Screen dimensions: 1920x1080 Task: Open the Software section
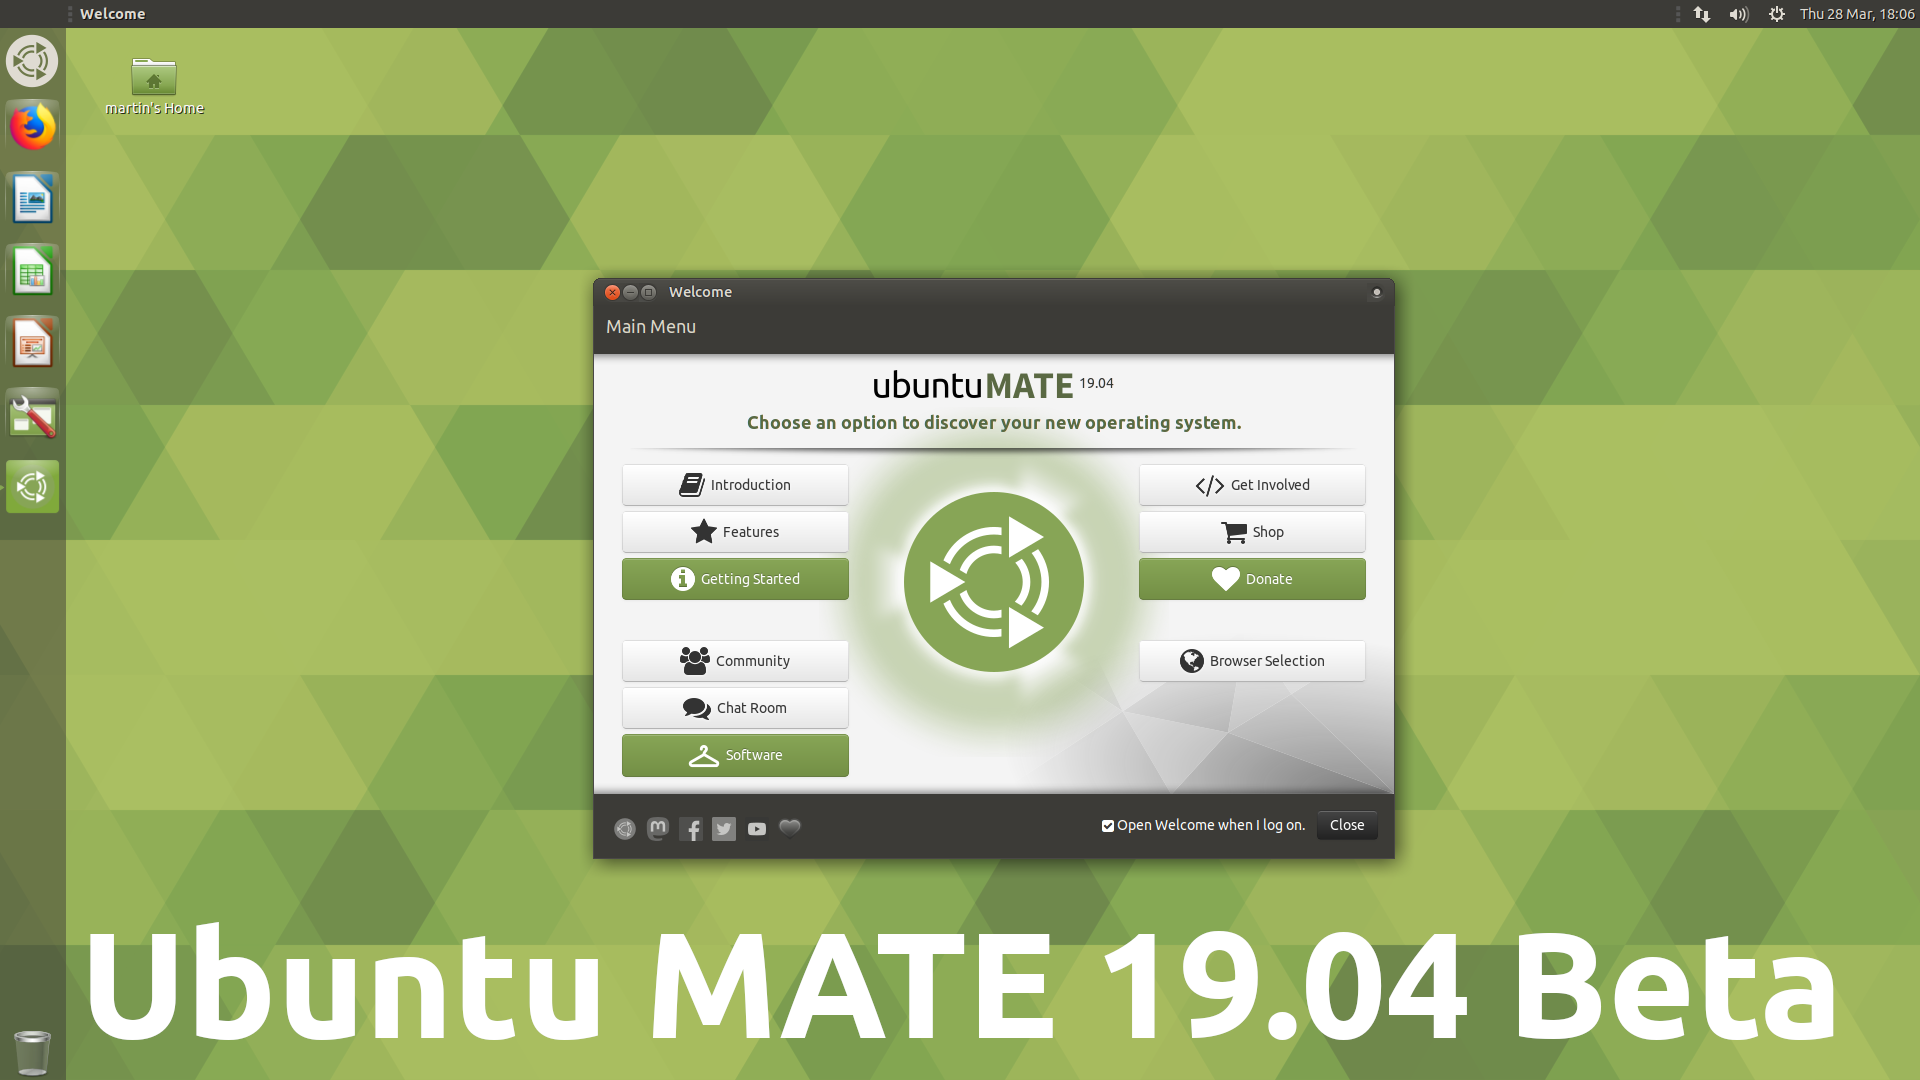click(735, 753)
